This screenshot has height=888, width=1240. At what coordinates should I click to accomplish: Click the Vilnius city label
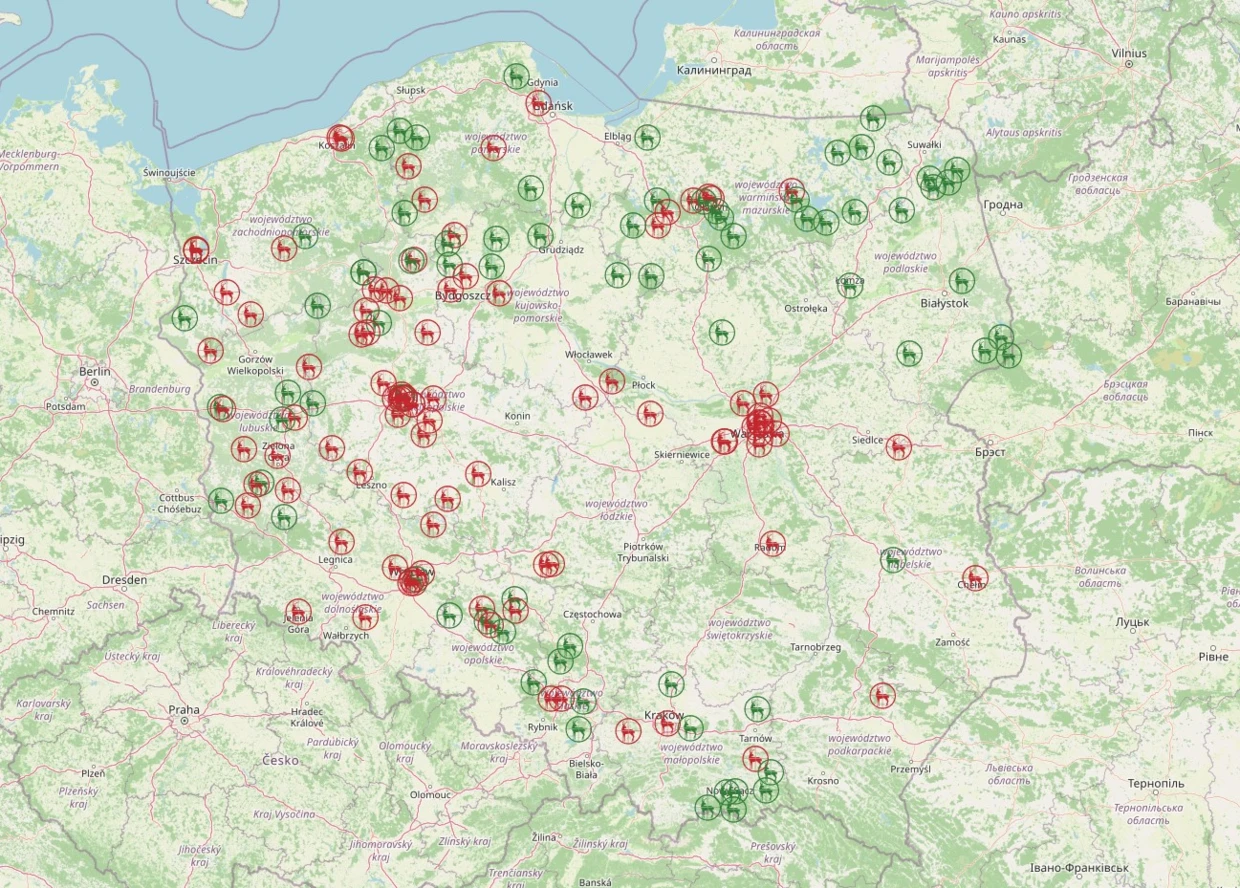1128,52
